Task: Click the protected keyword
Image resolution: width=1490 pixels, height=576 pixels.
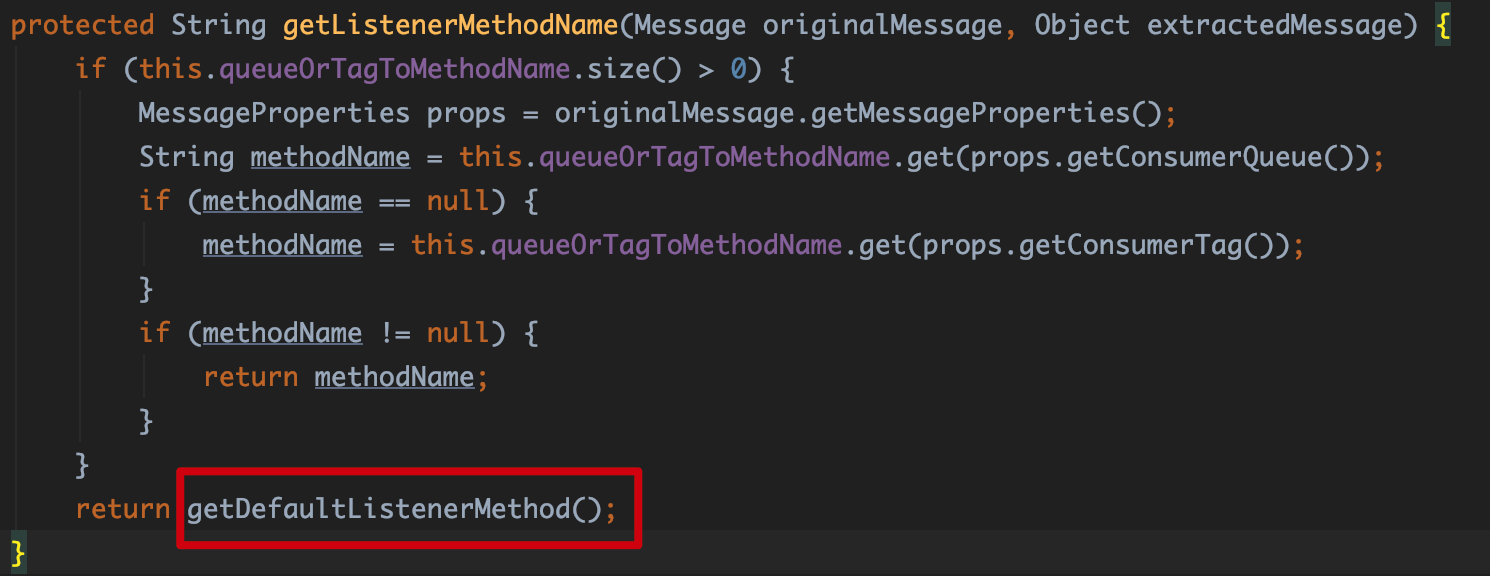Action: (x=82, y=25)
